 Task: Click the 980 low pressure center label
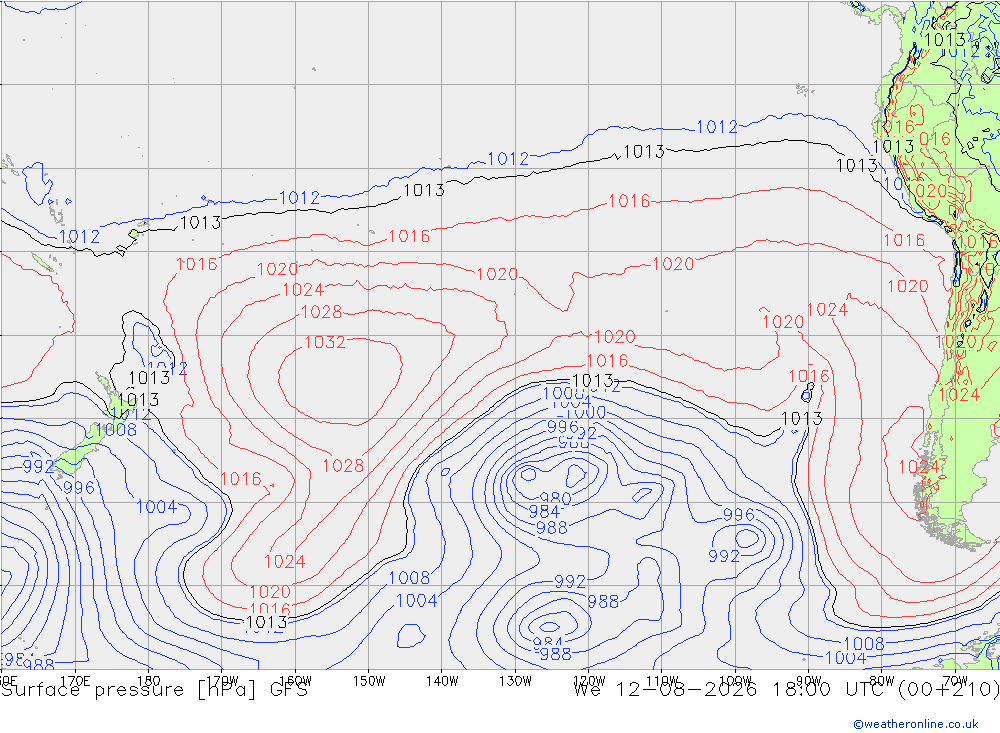(555, 498)
